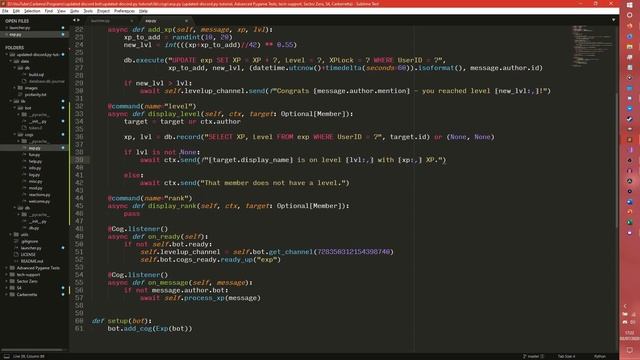Expand the tech-support folder
This screenshot has height=360, width=640.
(x=7, y=274)
